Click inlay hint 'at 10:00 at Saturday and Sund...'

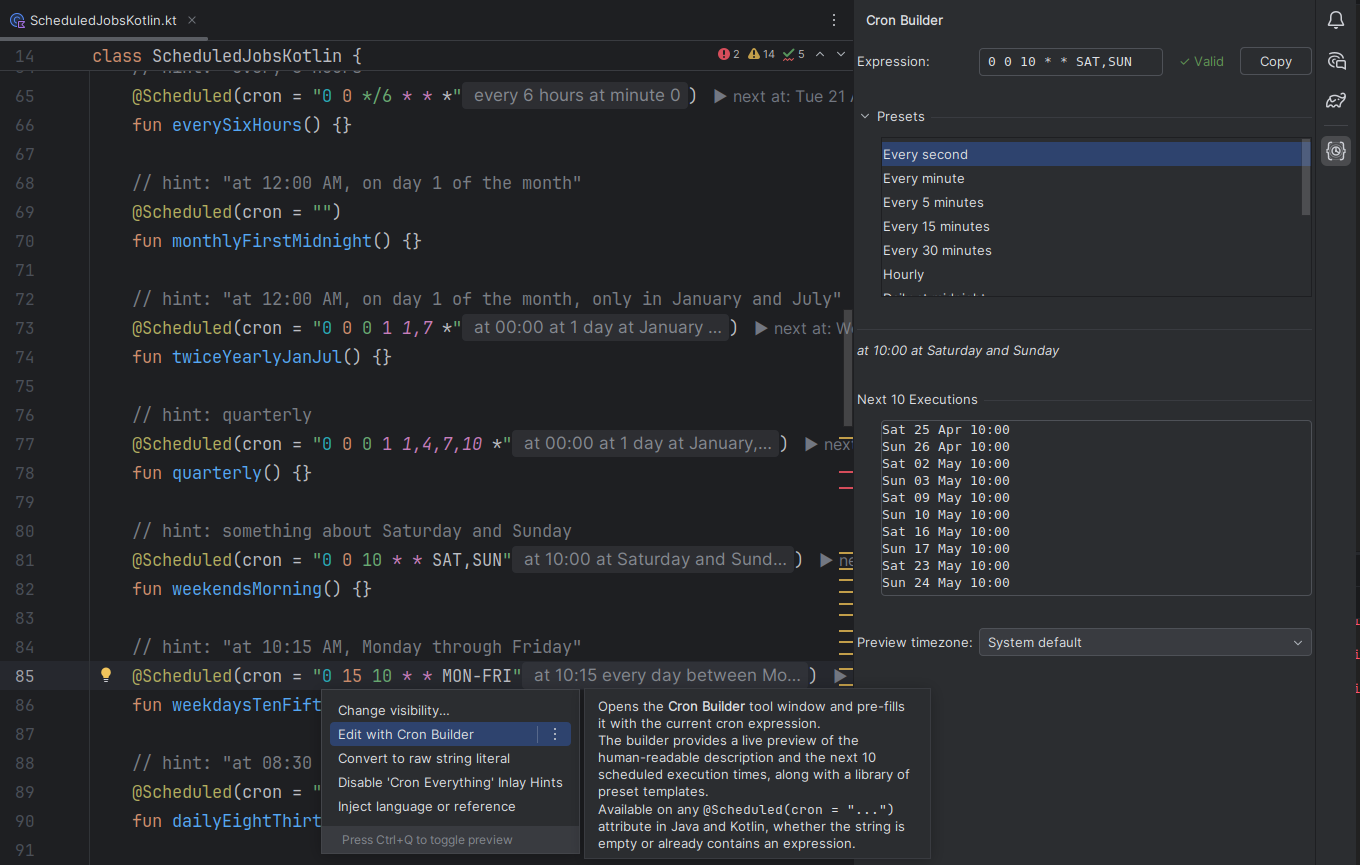pos(654,559)
